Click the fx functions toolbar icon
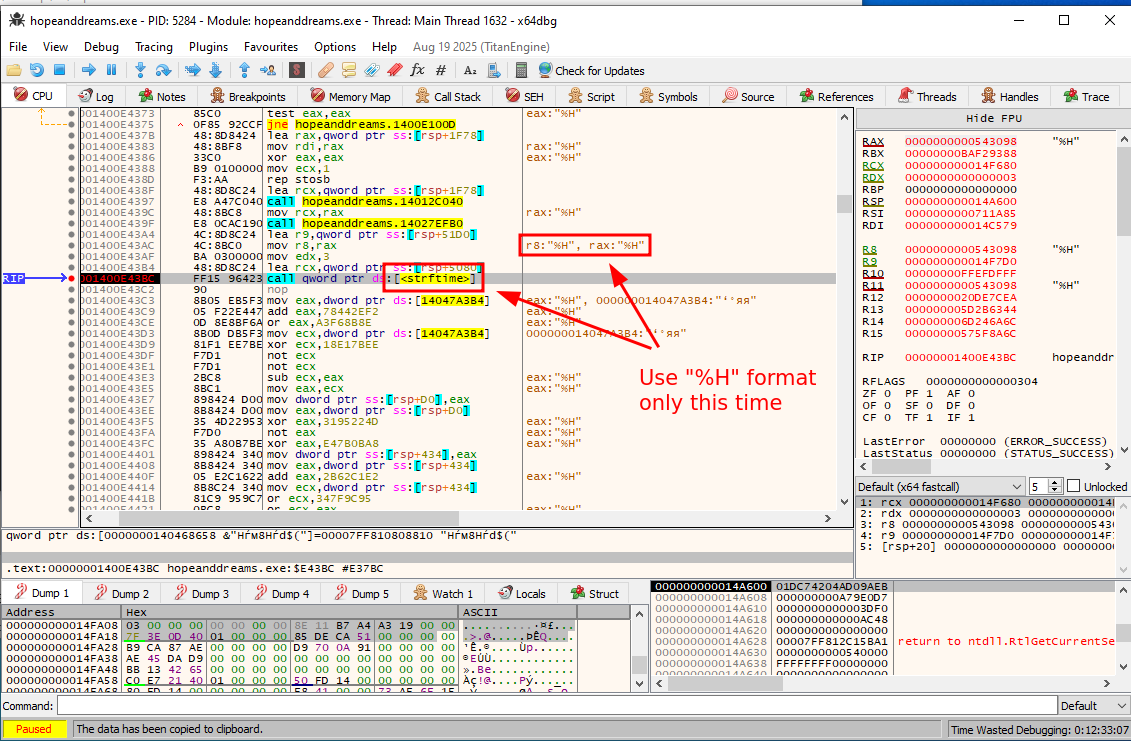 (417, 70)
